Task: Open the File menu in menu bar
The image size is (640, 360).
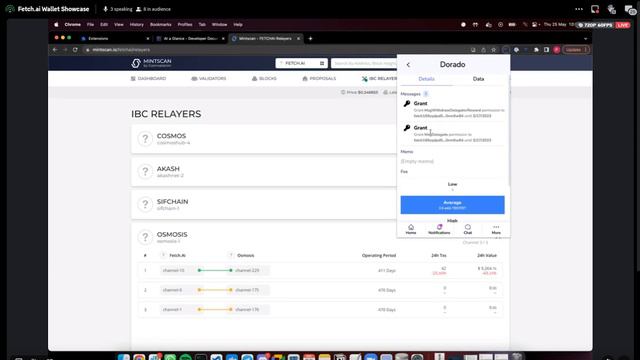Action: pyautogui.click(x=90, y=24)
